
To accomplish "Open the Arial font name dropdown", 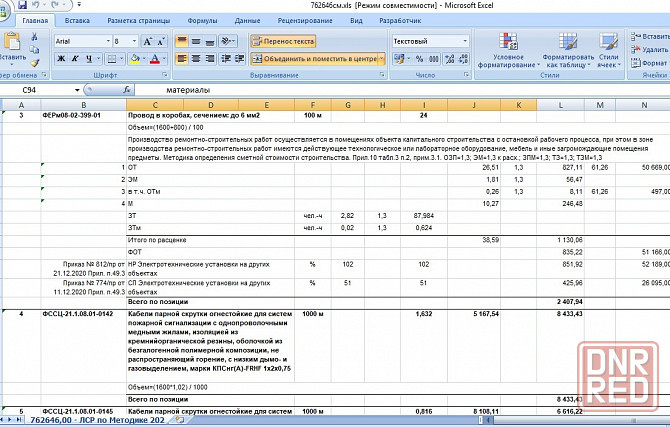I will pos(106,41).
